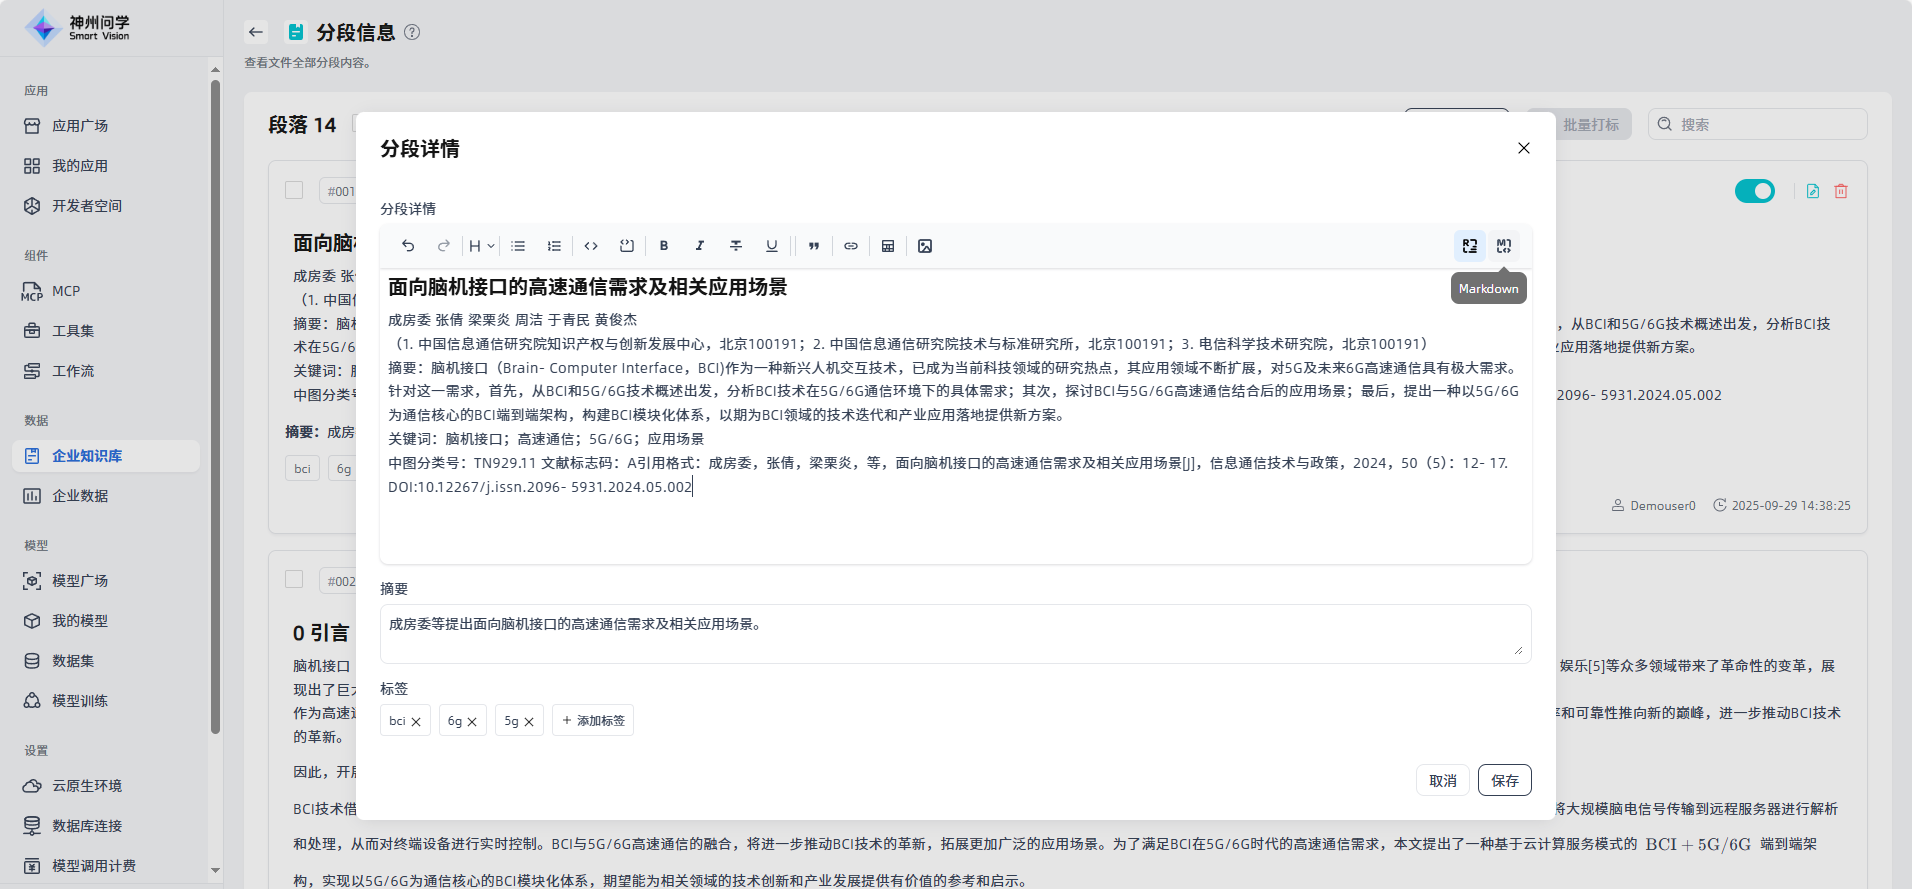
Task: Click the undo icon in editor toolbar
Action: [x=408, y=246]
